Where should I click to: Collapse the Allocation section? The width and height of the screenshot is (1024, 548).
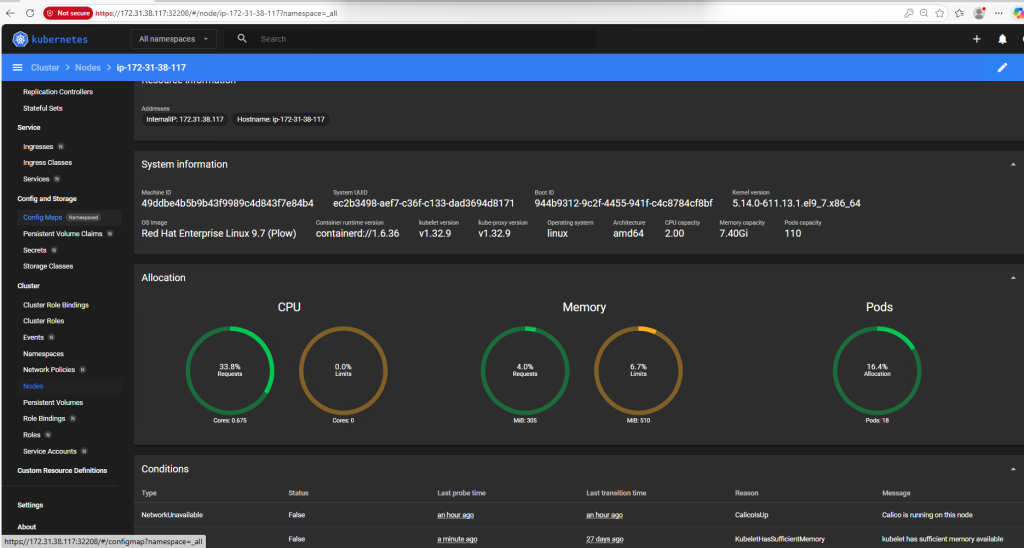1012,278
